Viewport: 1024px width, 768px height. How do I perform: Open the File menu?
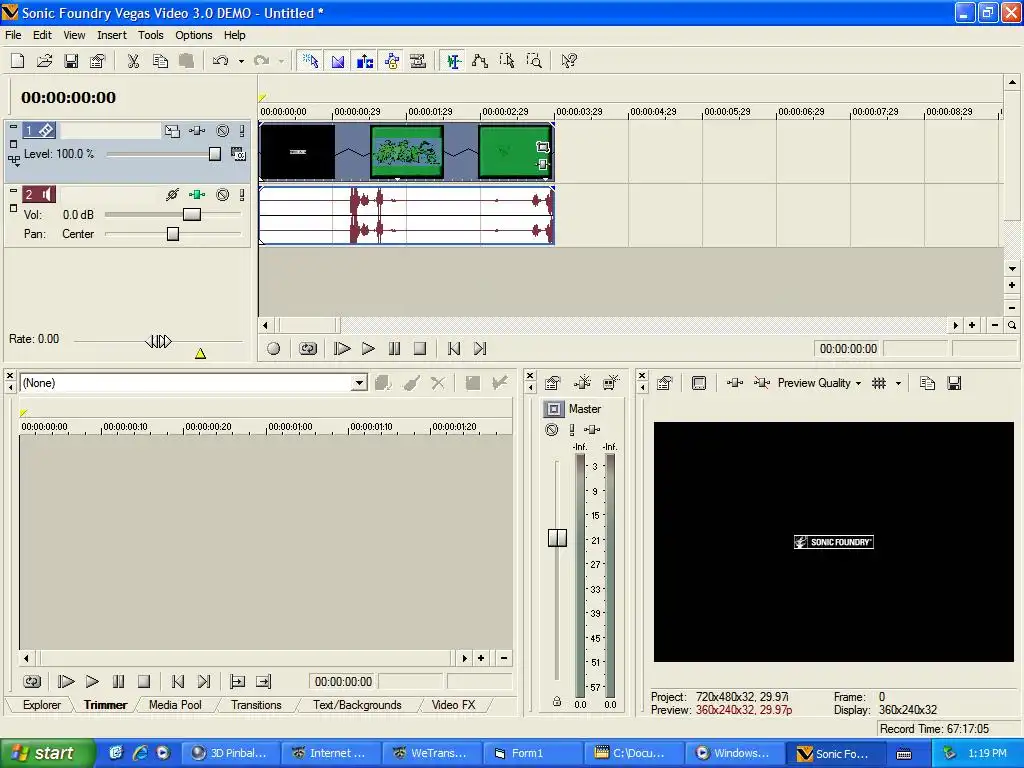coord(13,35)
